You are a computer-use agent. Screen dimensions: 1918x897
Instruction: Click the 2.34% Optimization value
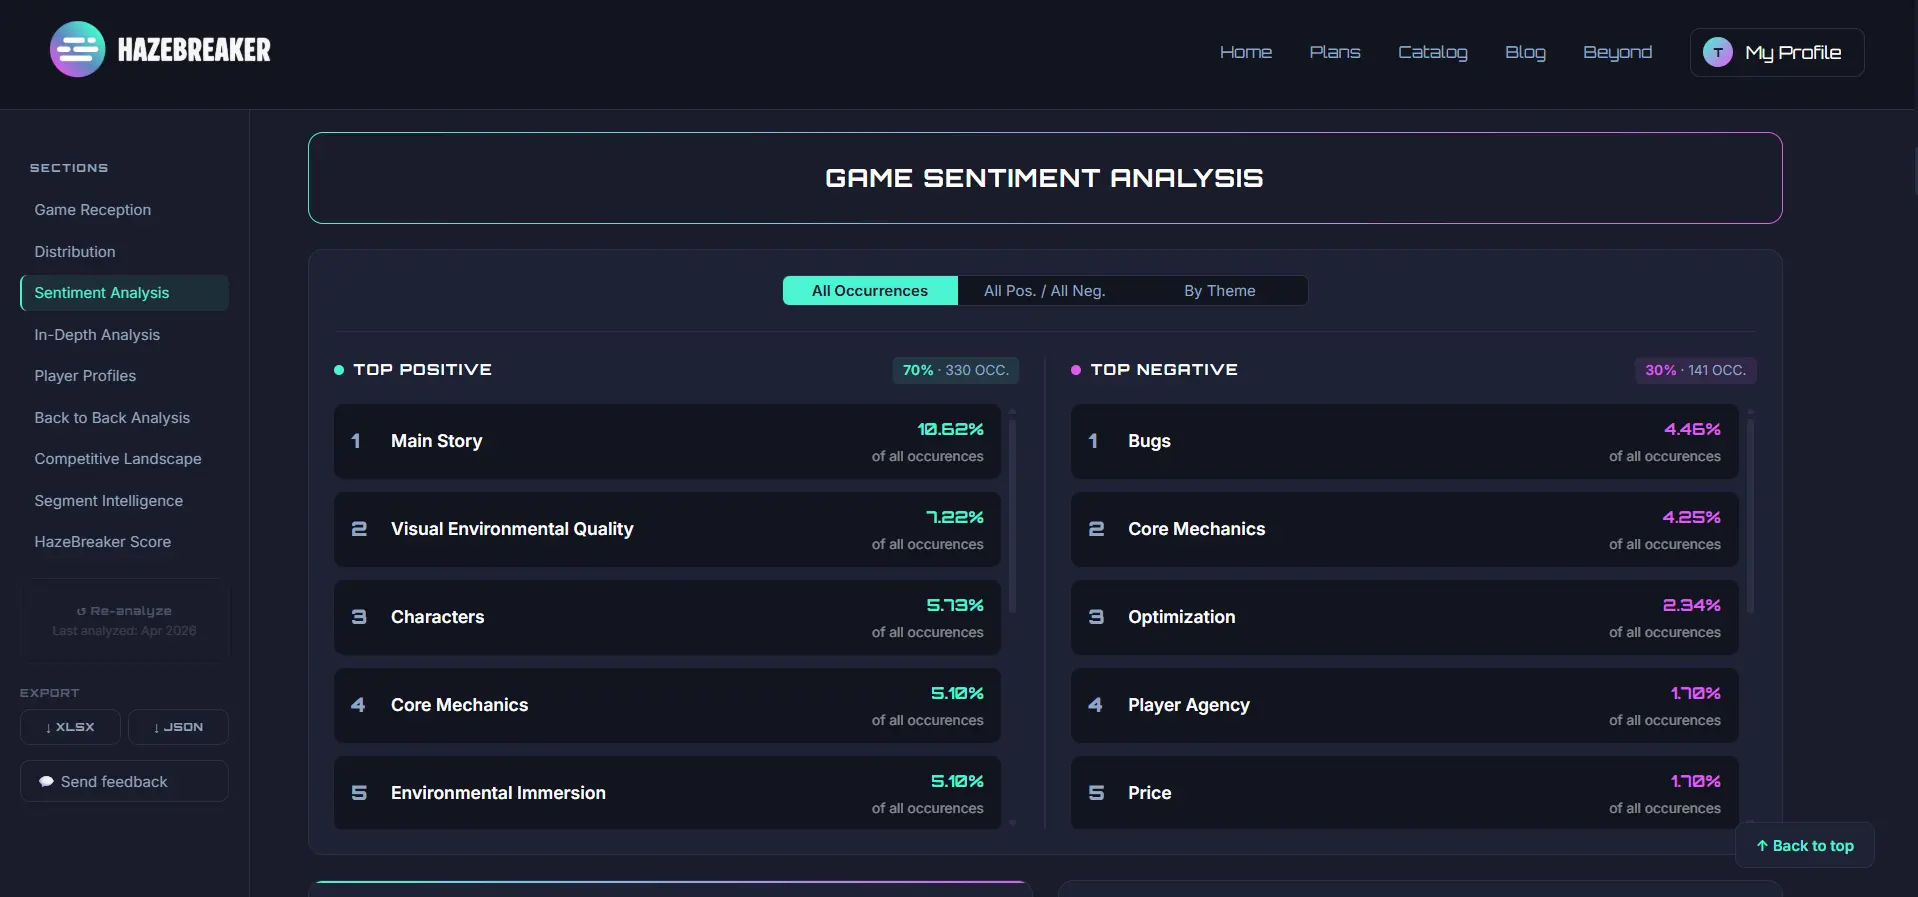click(x=1691, y=605)
